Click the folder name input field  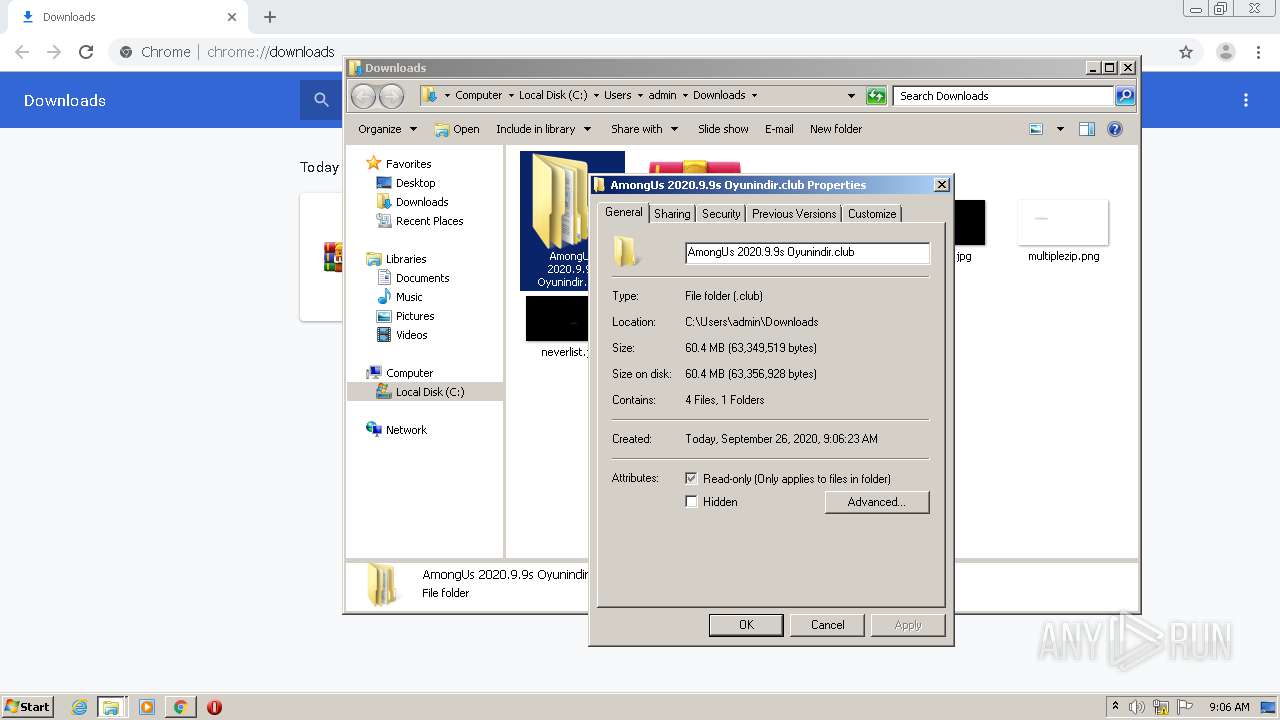click(807, 253)
